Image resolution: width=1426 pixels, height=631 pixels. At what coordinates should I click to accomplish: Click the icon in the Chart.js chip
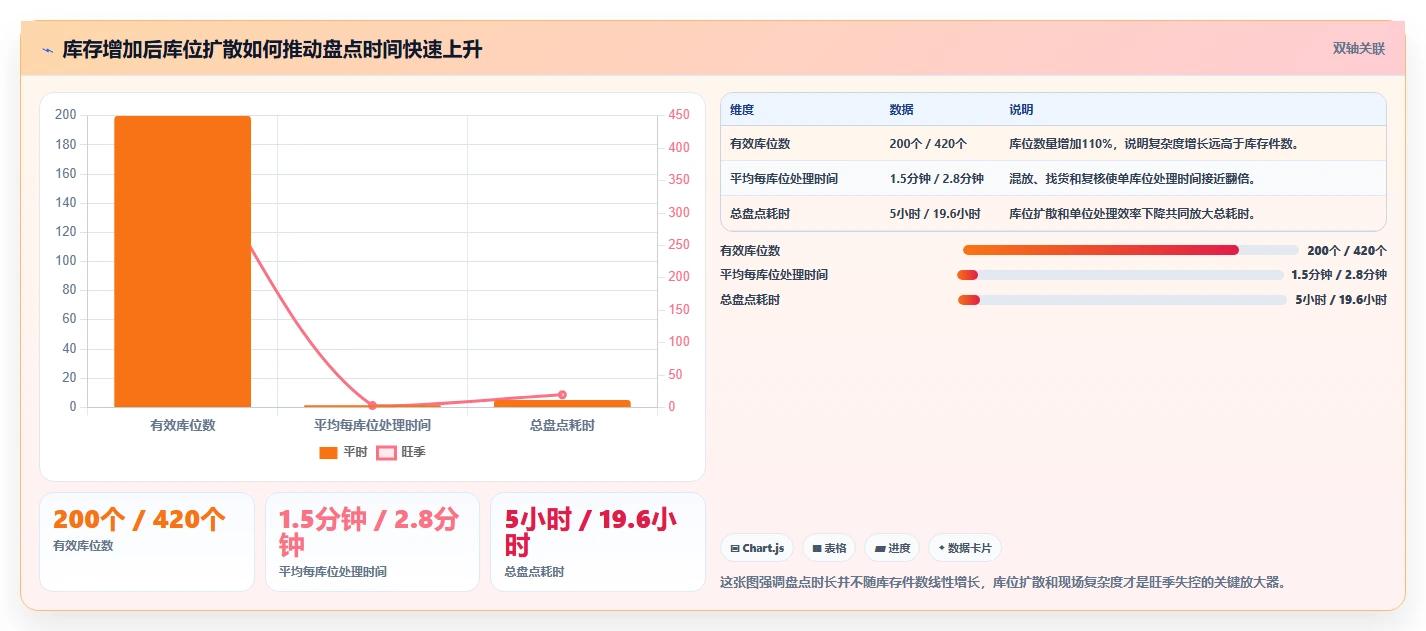click(x=735, y=548)
